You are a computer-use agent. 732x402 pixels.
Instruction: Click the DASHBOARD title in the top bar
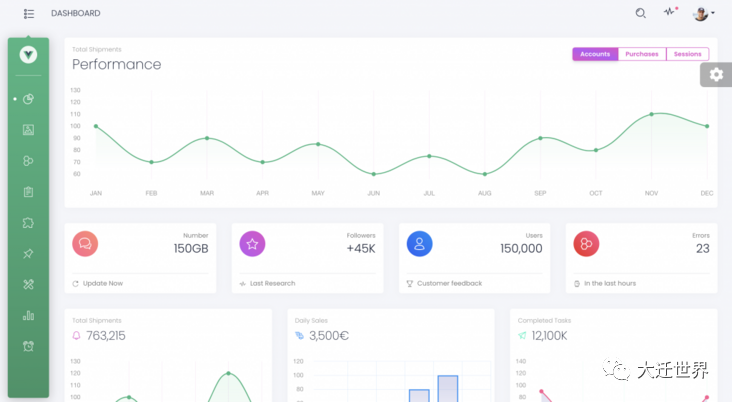[76, 13]
